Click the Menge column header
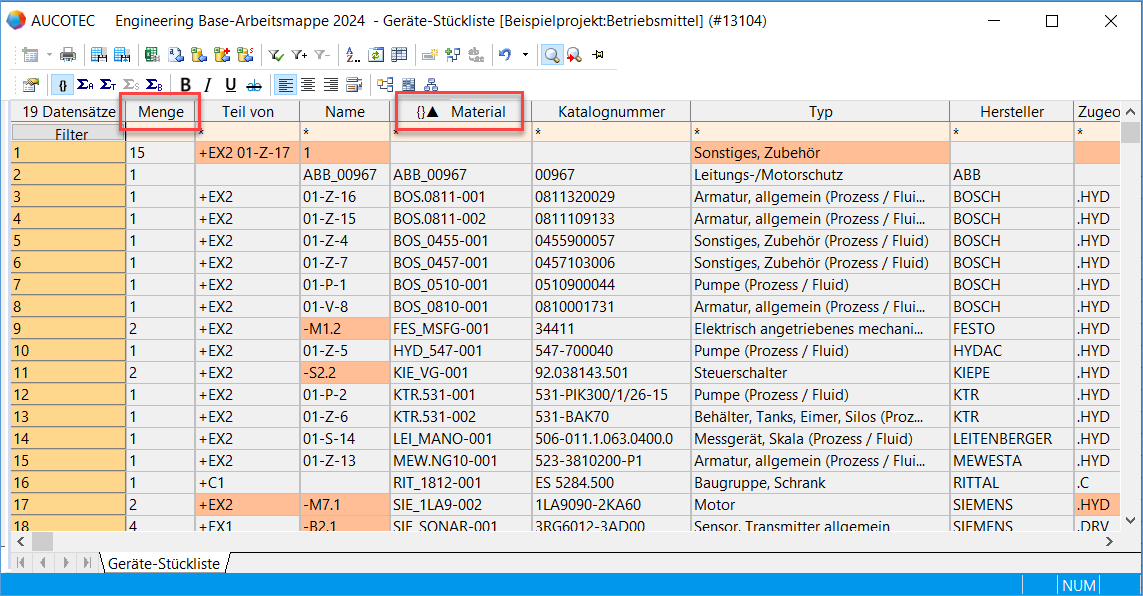 click(x=161, y=112)
